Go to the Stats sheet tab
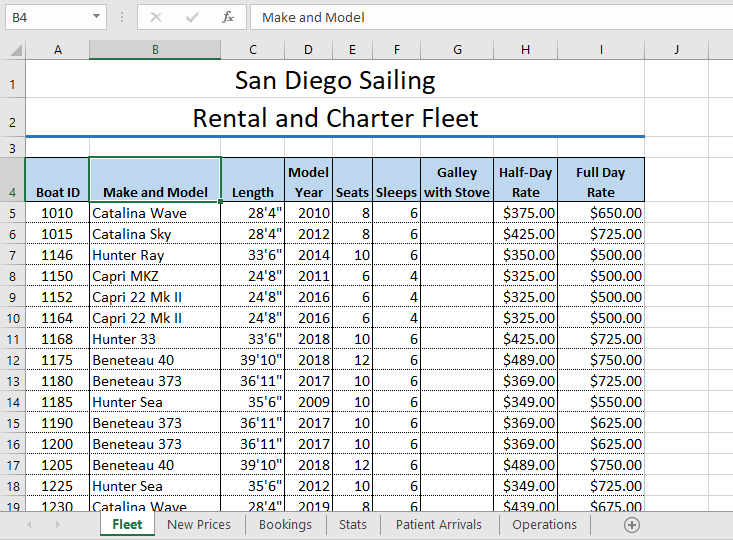 pos(353,524)
